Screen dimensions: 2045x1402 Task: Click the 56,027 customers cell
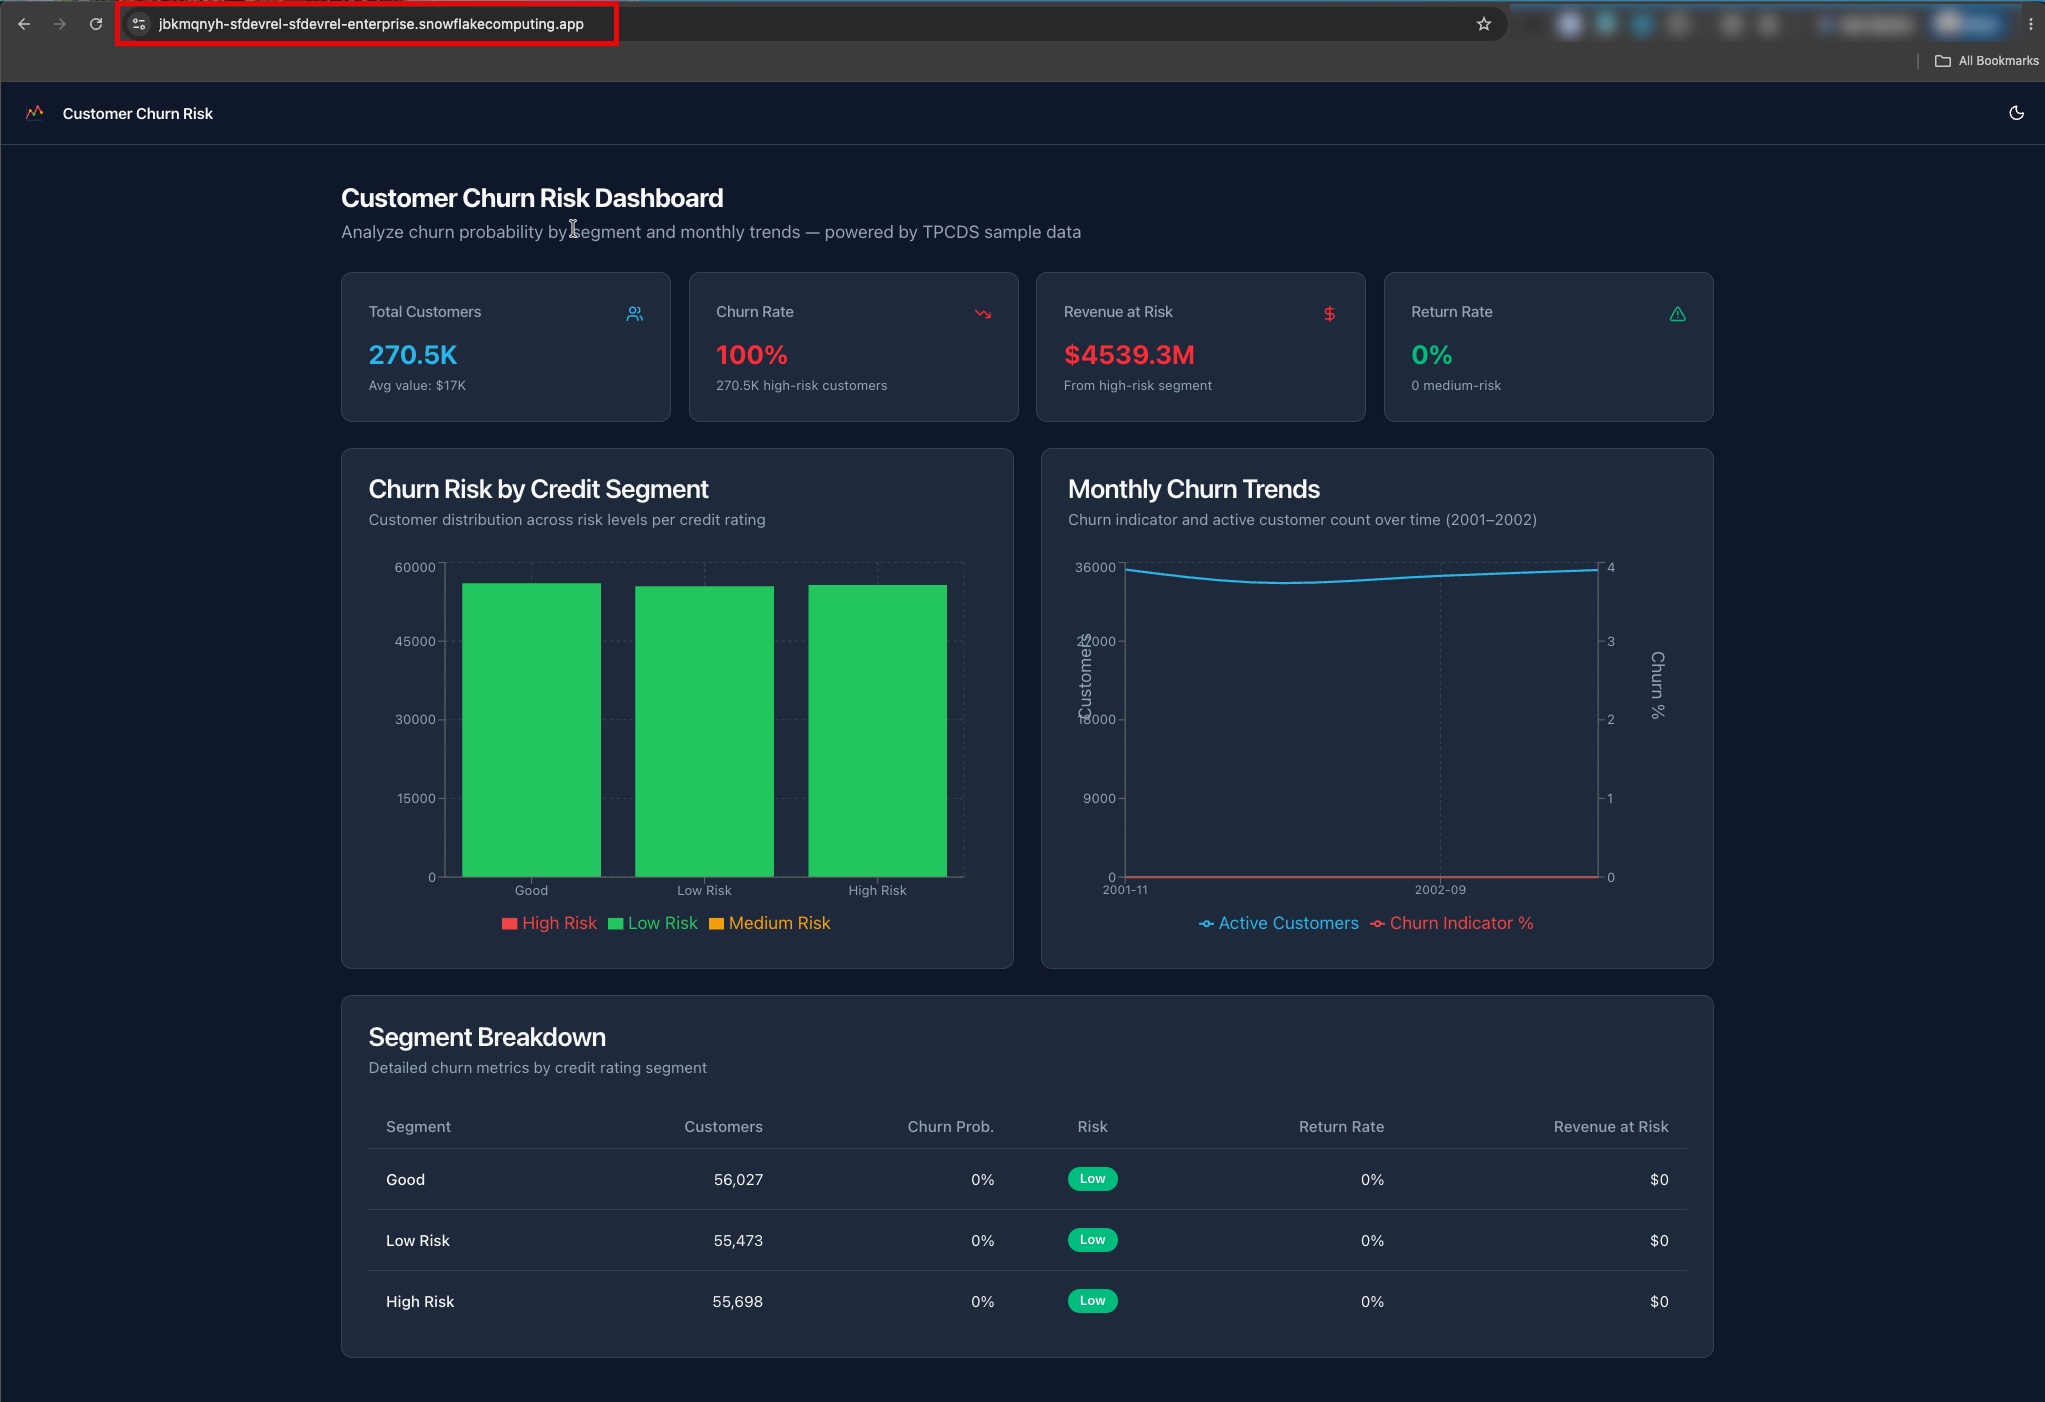(x=738, y=1180)
